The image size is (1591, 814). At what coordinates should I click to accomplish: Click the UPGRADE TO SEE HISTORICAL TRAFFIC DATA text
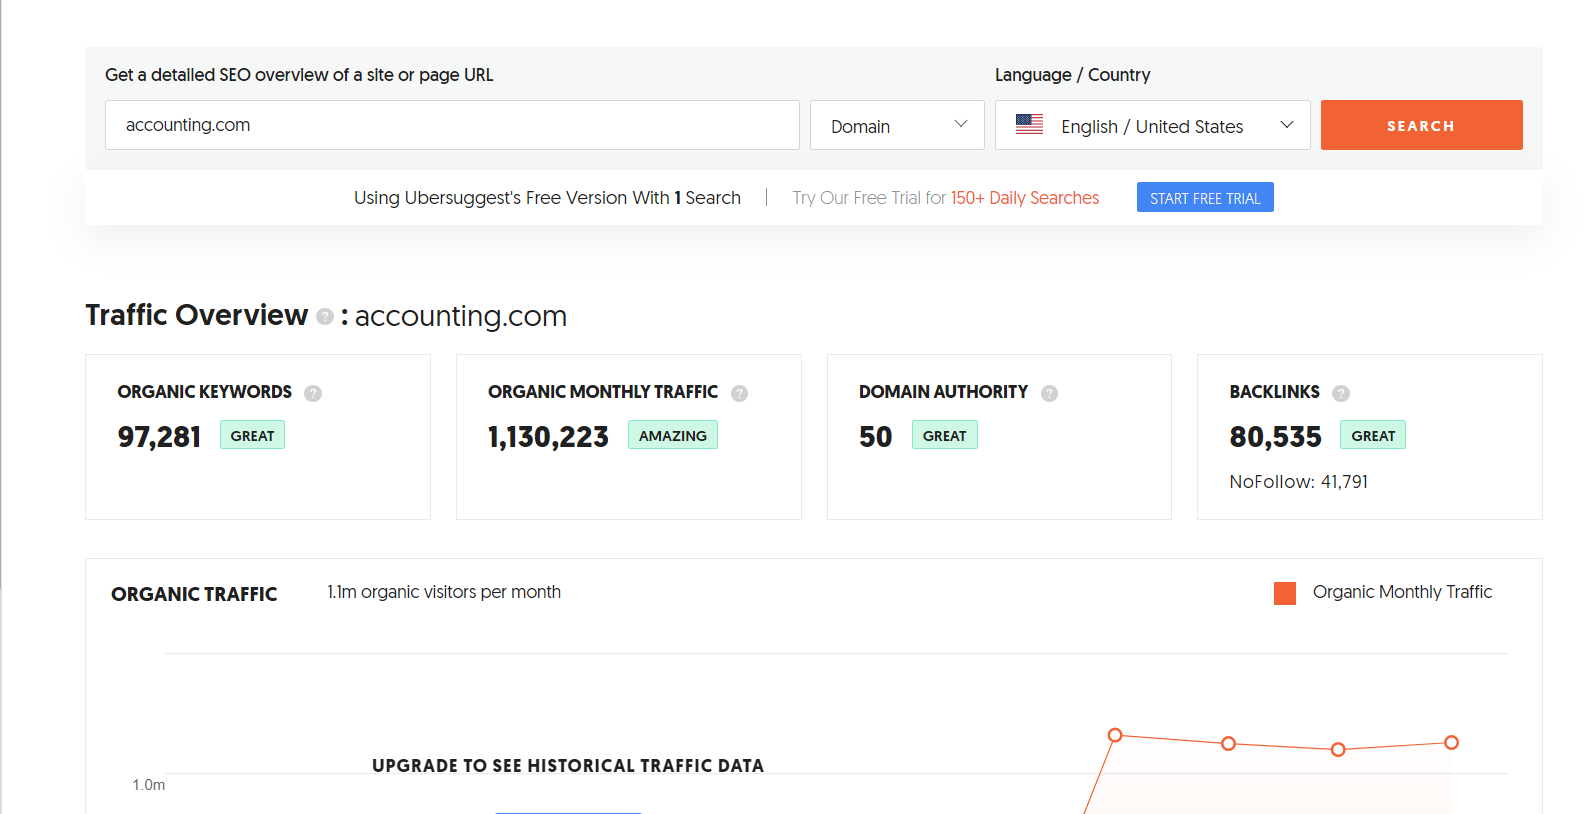click(x=568, y=766)
